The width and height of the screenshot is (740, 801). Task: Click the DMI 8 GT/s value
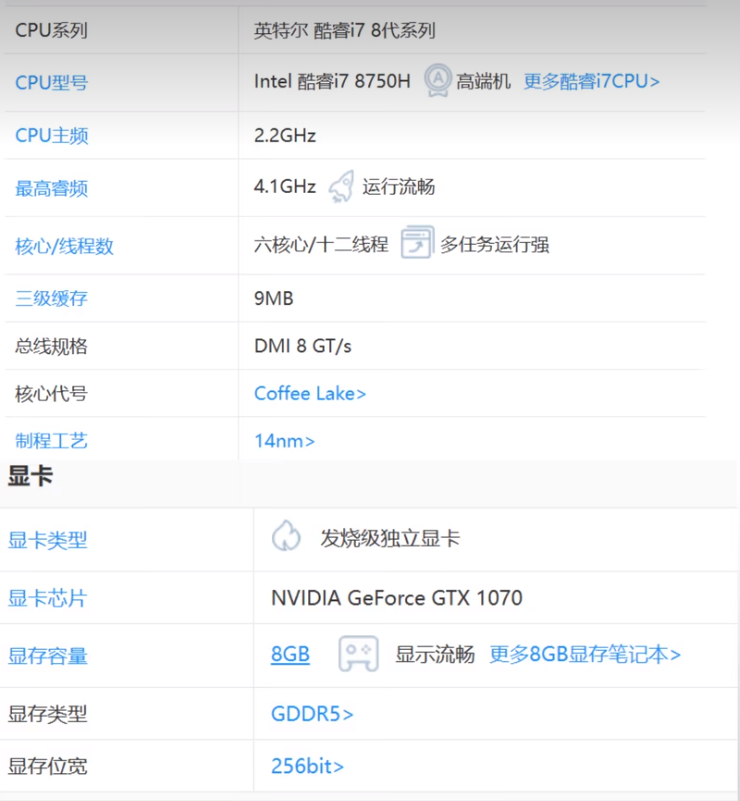[x=303, y=346]
